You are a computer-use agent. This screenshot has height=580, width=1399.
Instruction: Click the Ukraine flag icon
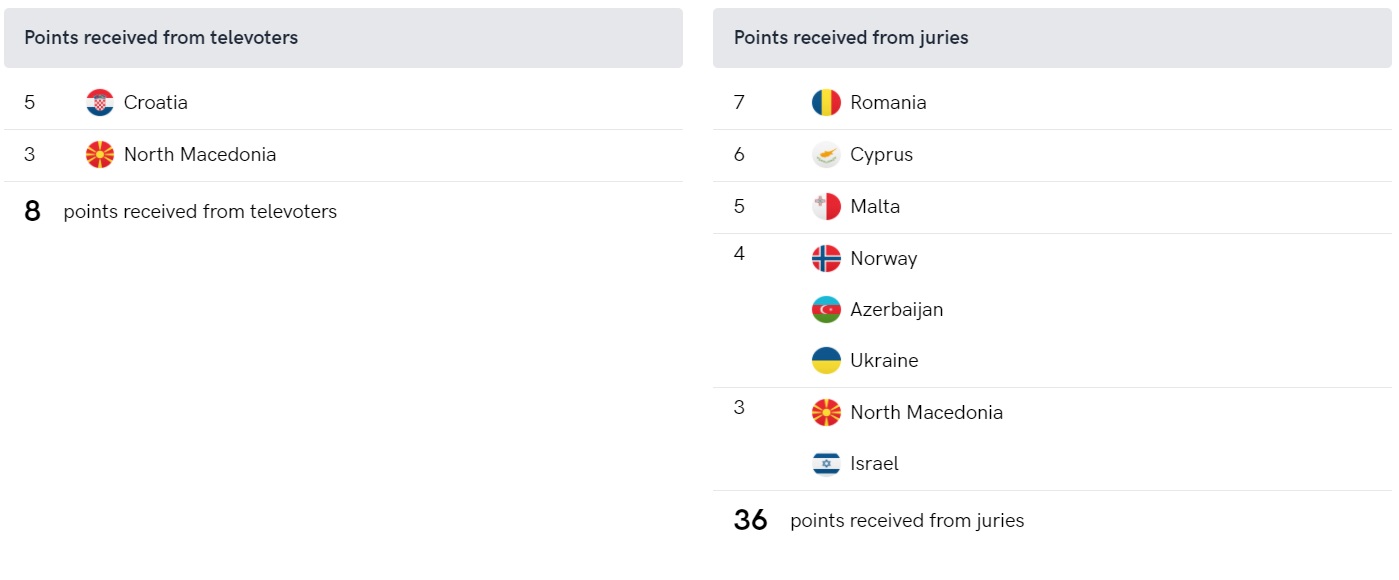(826, 360)
